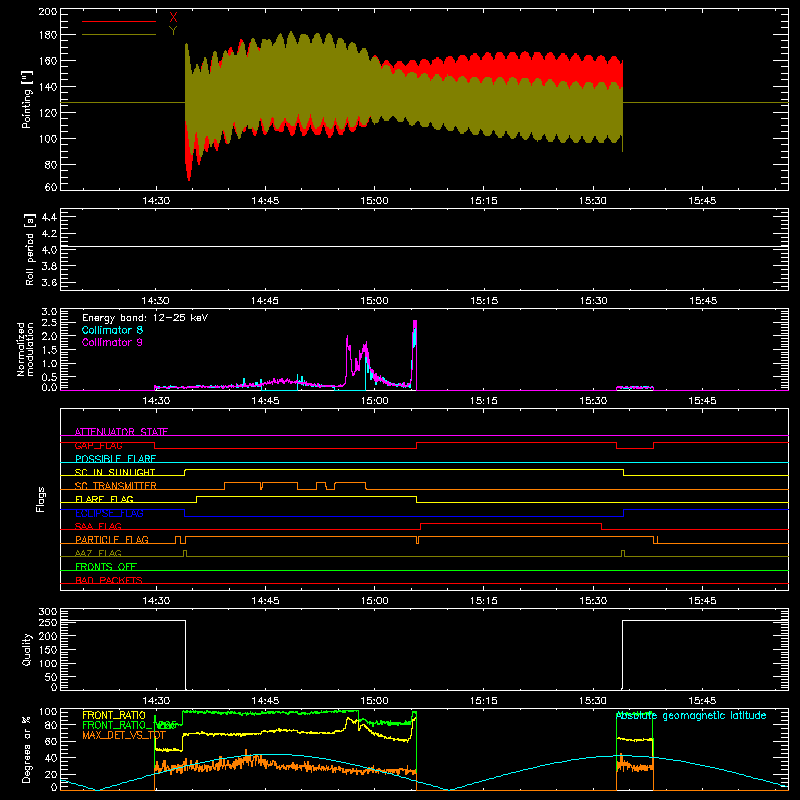Screen dimensions: 800x800
Task: Click the GAP_FLAG label
Action: click(x=98, y=445)
